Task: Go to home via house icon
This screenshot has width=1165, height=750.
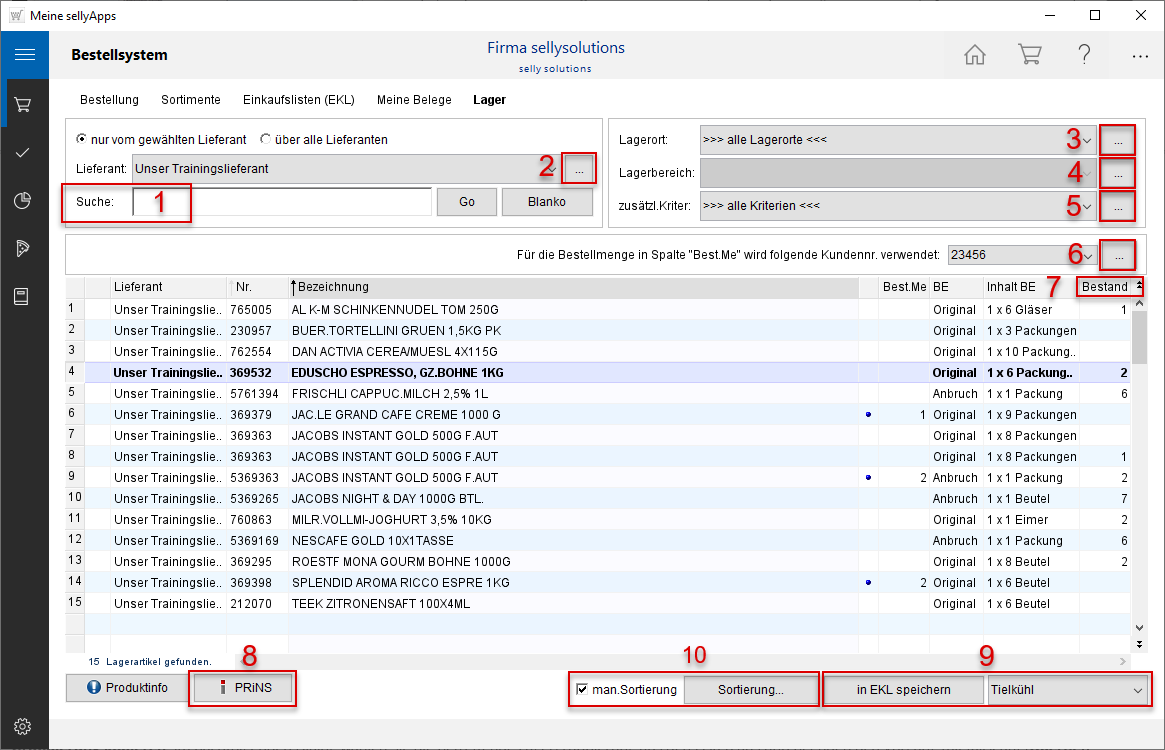Action: pos(974,55)
